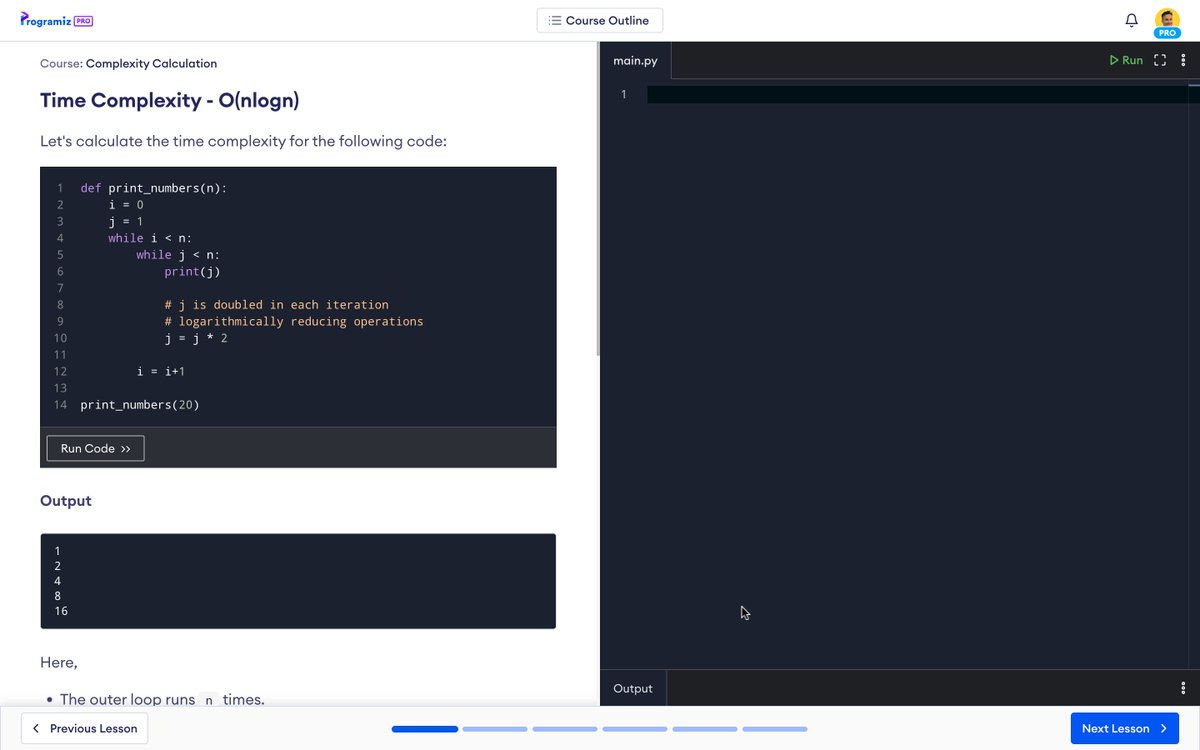Image resolution: width=1200 pixels, height=750 pixels.
Task: Open notifications bell icon
Action: (x=1132, y=20)
